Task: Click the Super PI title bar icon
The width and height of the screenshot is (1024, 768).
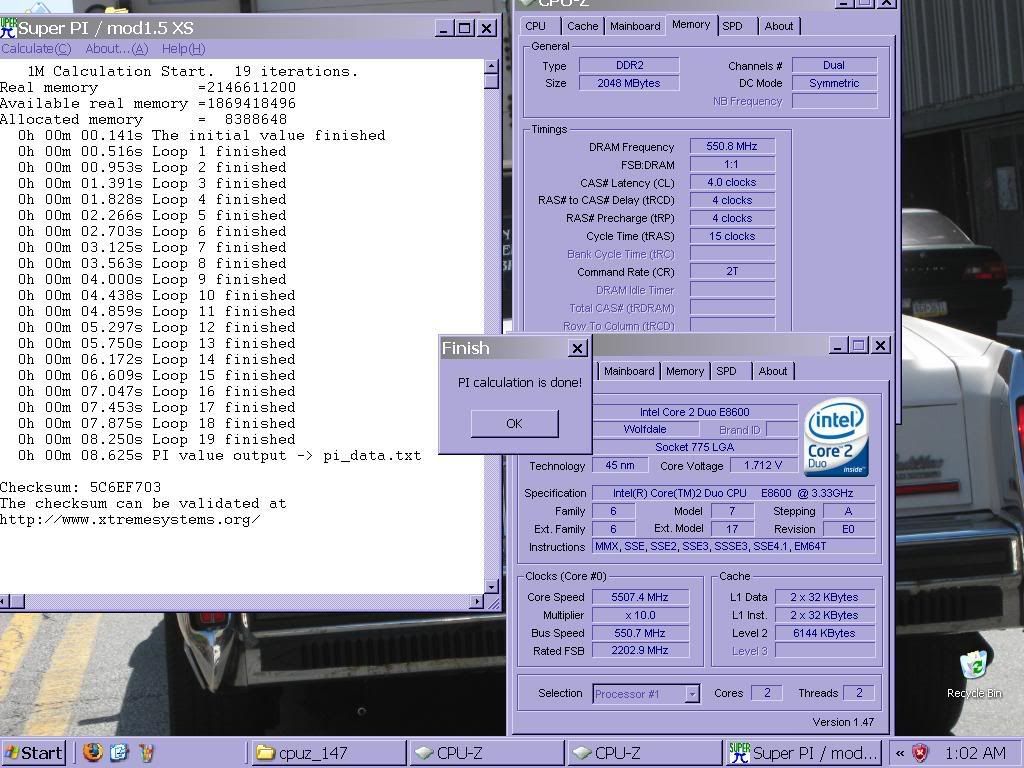Action: [9, 27]
